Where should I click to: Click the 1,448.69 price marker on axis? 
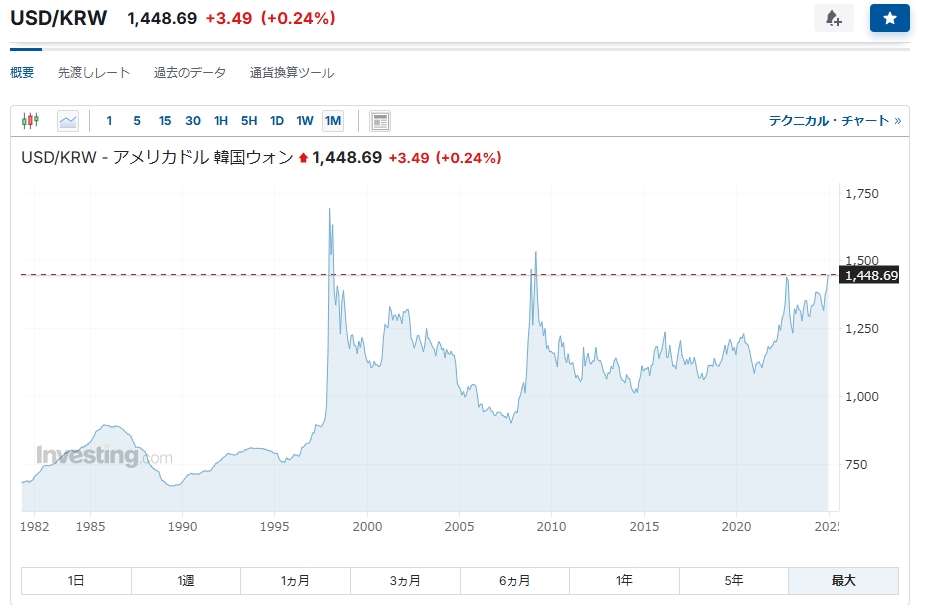pos(871,276)
